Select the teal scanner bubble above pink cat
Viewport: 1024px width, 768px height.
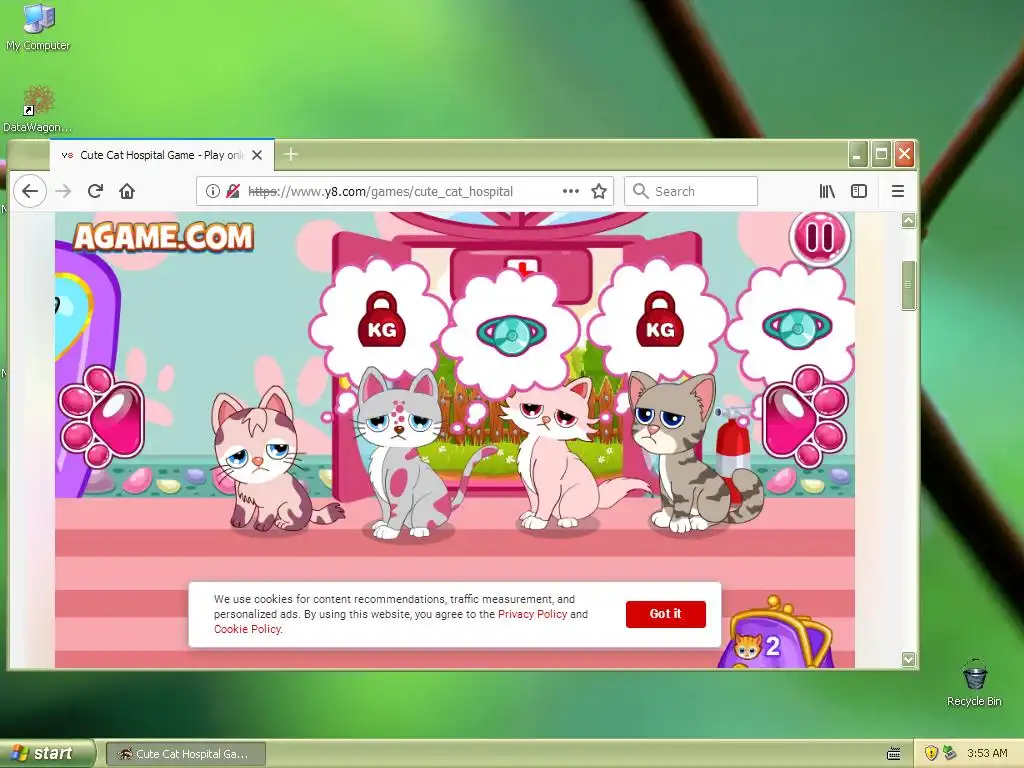[x=511, y=333]
